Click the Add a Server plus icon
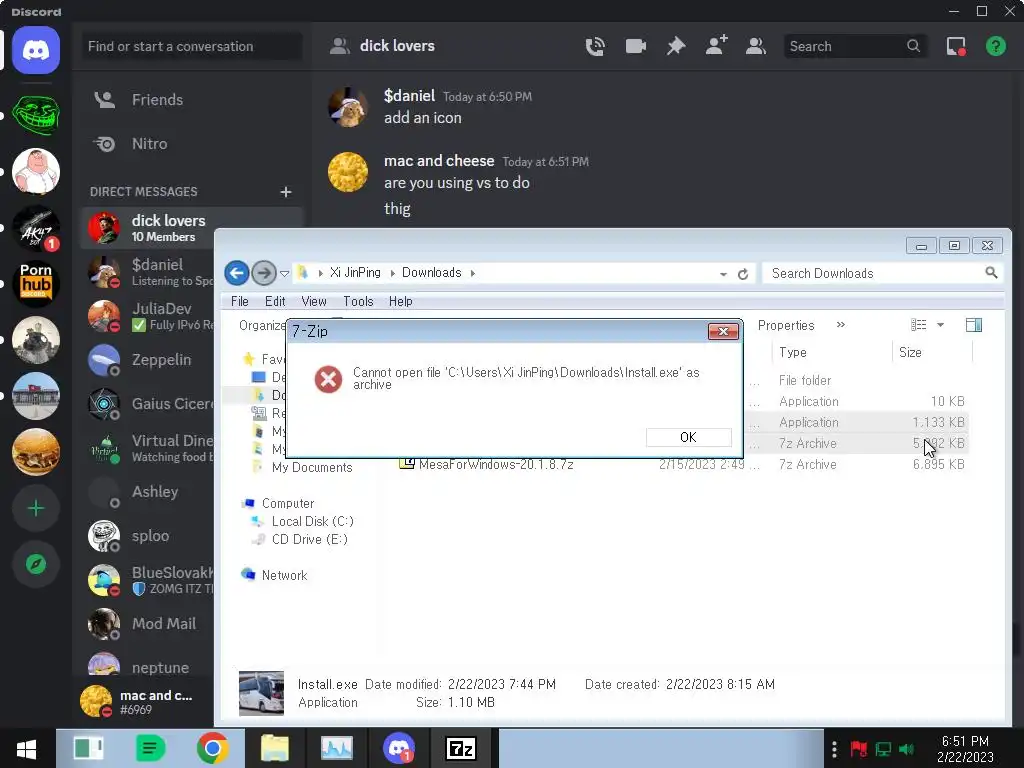Viewport: 1024px width, 768px height. pyautogui.click(x=36, y=508)
